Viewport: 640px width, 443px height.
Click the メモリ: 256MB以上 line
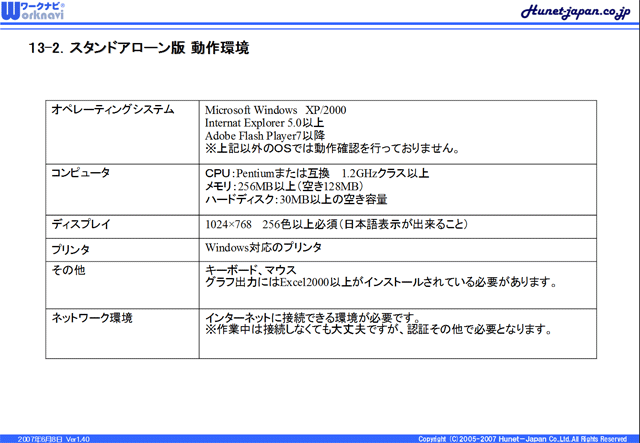pyautogui.click(x=283, y=186)
